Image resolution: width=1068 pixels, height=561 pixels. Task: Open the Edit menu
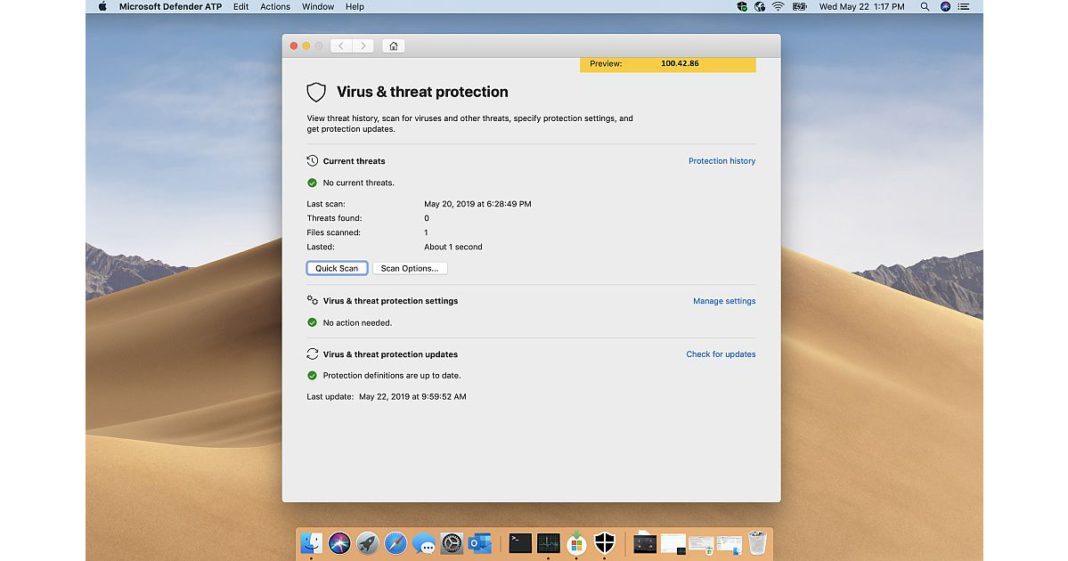241,7
